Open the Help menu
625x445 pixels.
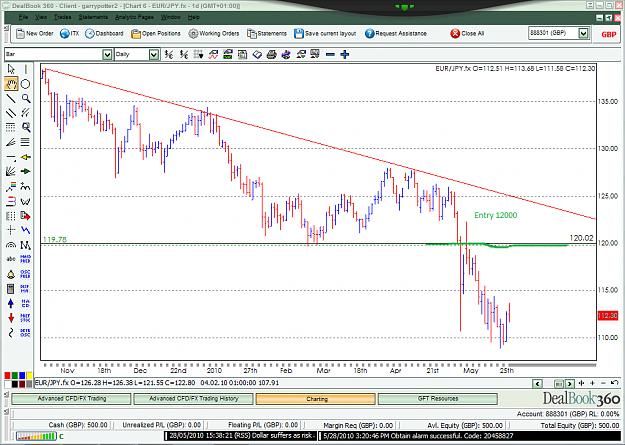(194, 17)
